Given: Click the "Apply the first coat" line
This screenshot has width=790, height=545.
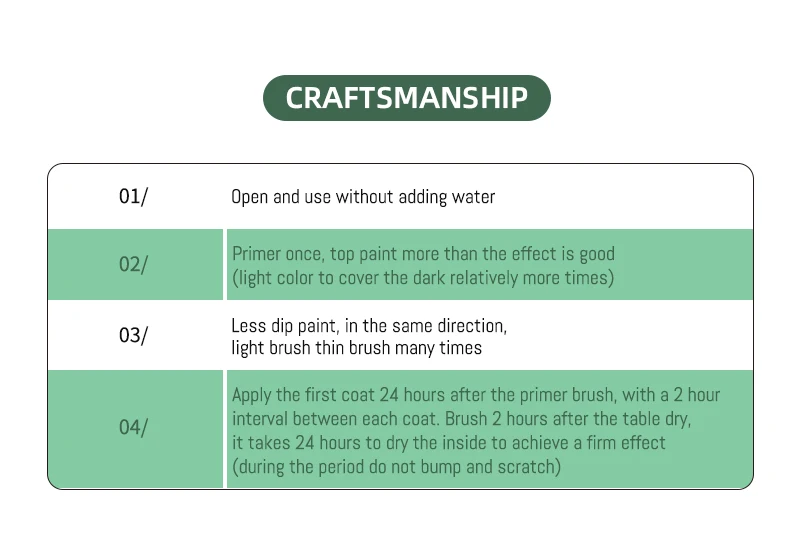Looking at the screenshot, I should click(x=475, y=395).
